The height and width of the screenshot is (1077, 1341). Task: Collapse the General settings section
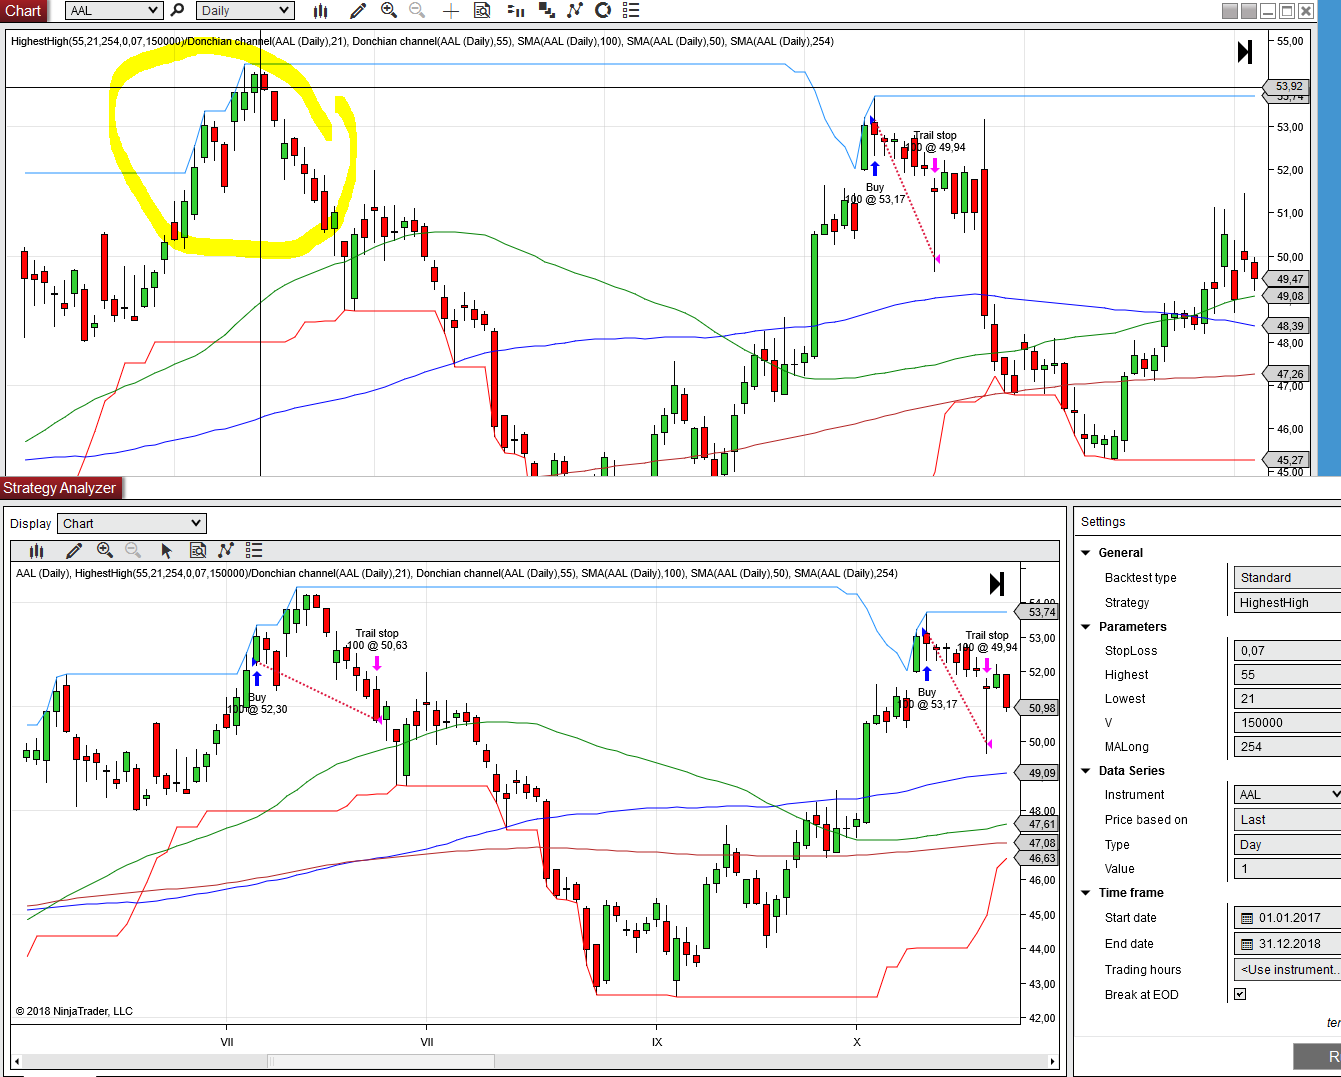(1086, 553)
